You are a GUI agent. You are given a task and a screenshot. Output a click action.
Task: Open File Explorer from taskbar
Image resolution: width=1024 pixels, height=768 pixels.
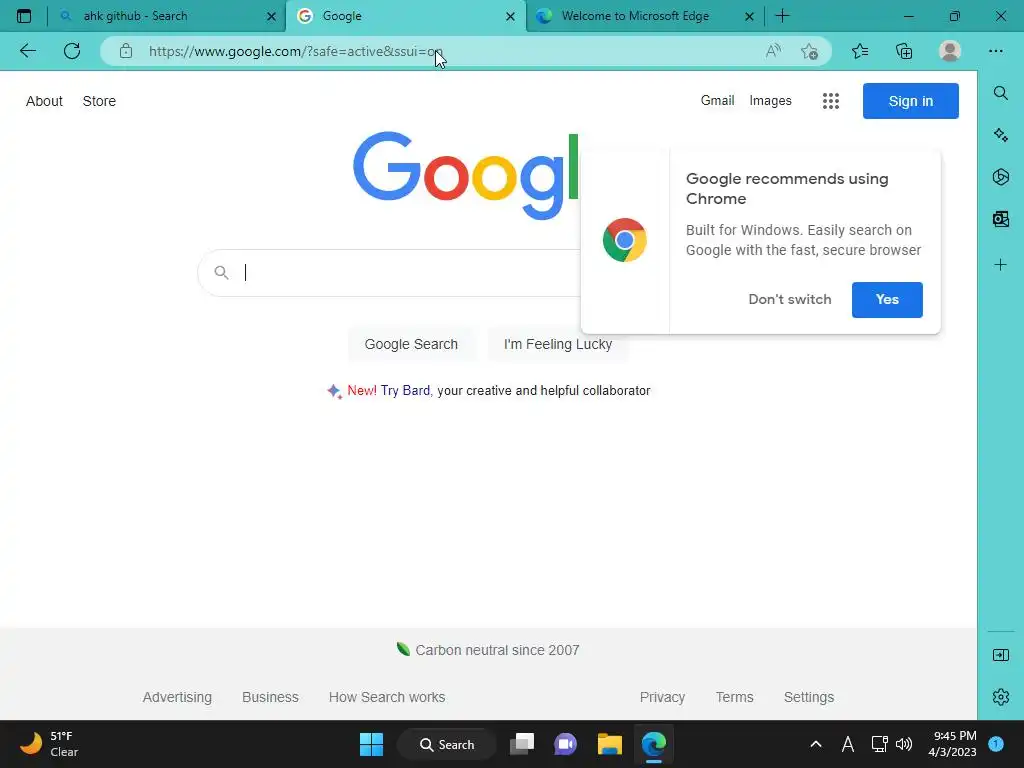pyautogui.click(x=609, y=744)
